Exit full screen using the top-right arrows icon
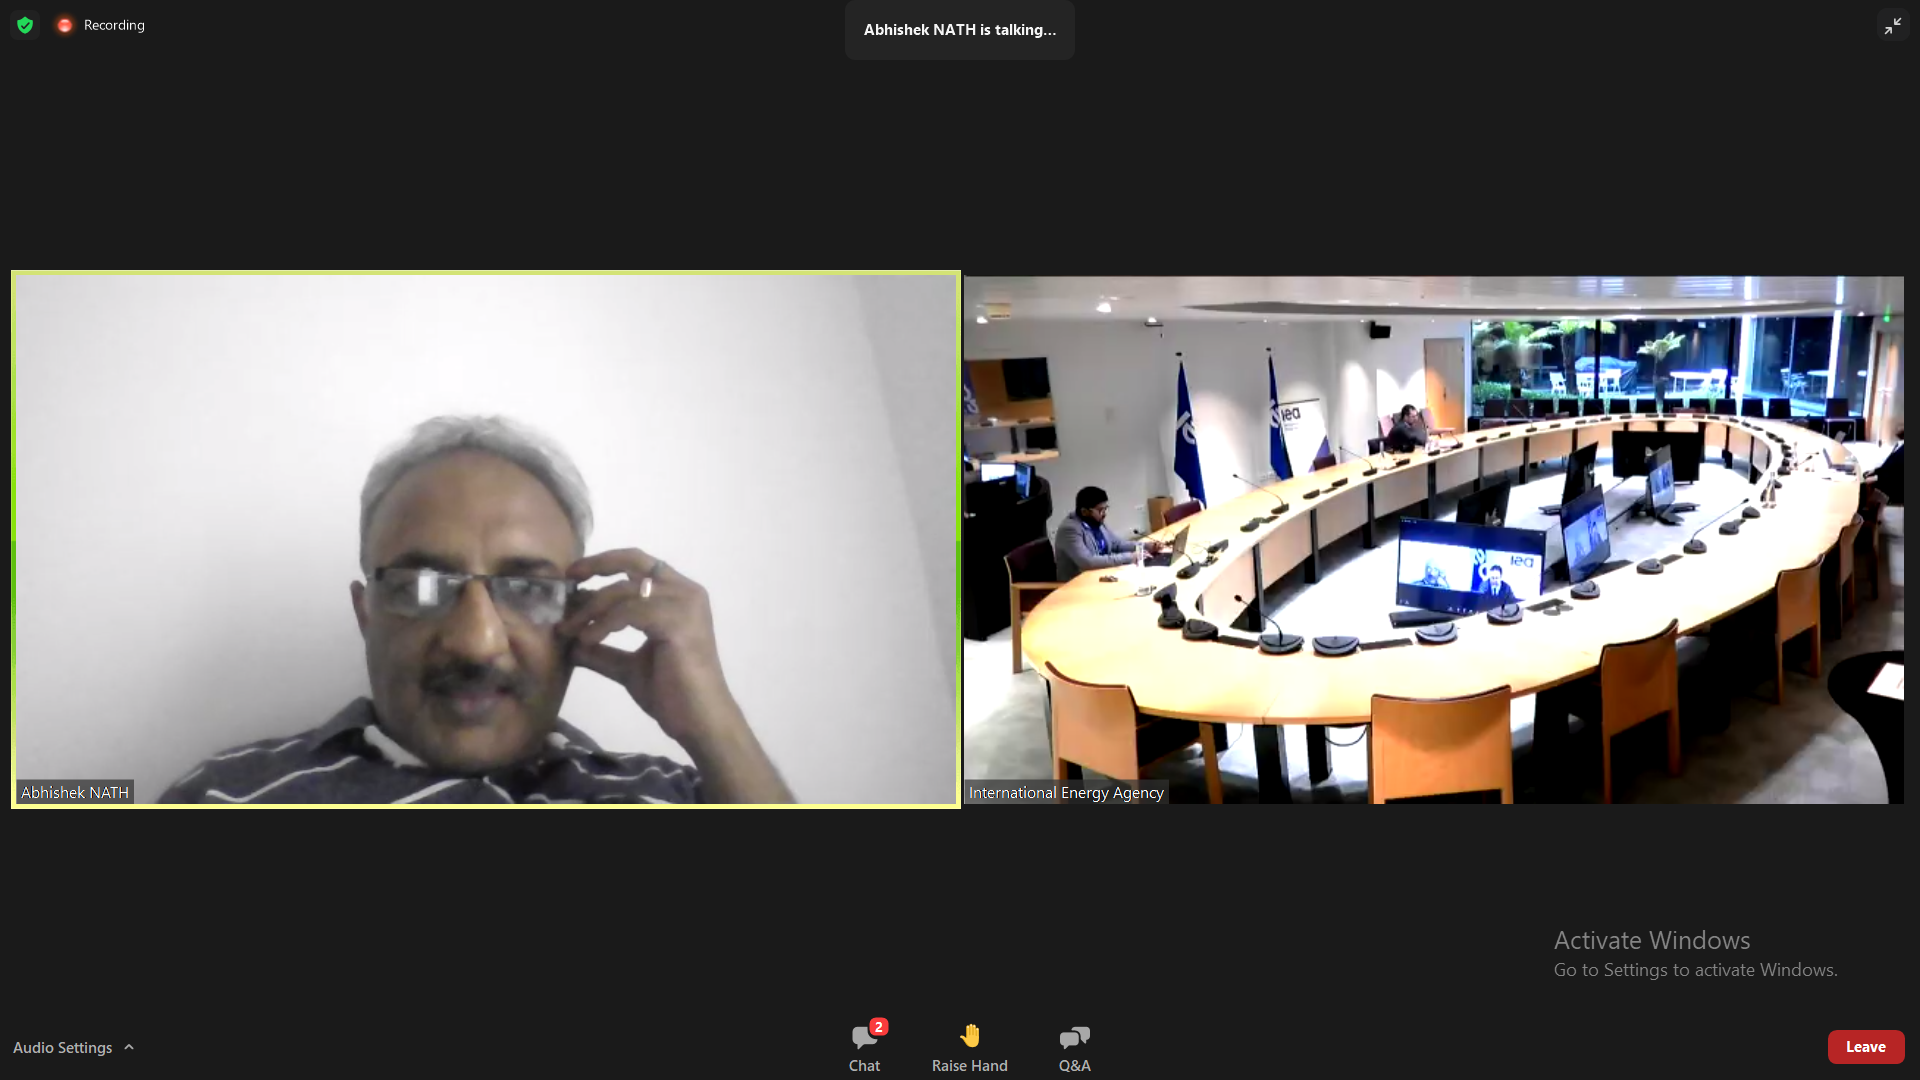The image size is (1920, 1080). (1892, 26)
